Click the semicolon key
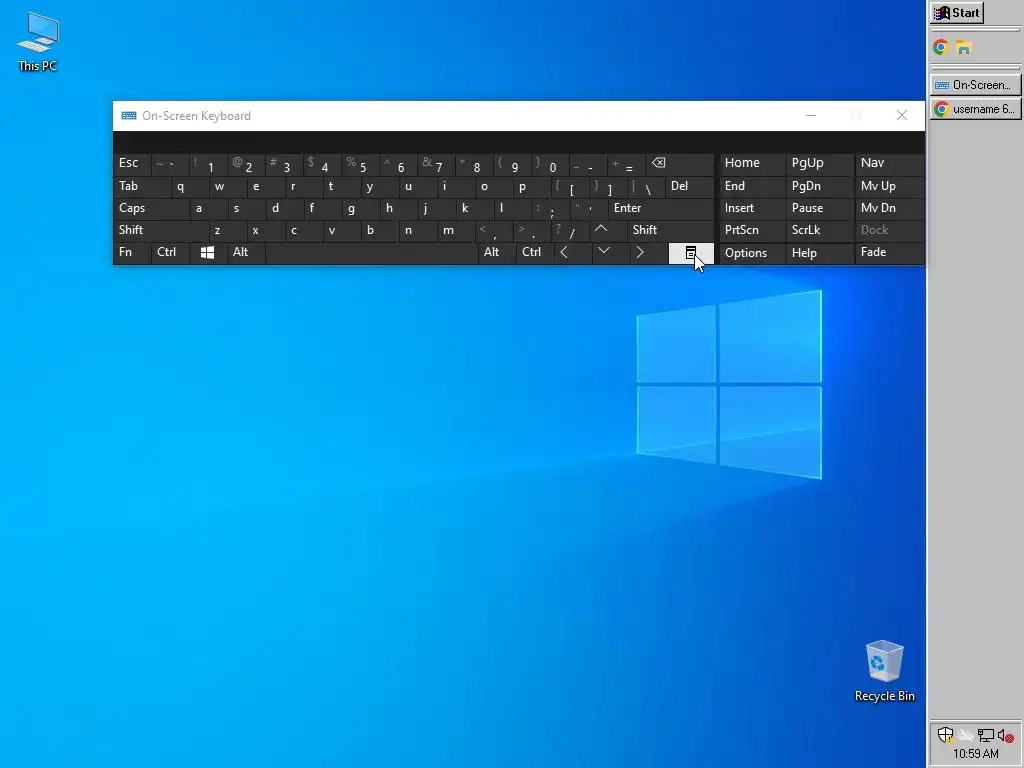 tap(549, 208)
